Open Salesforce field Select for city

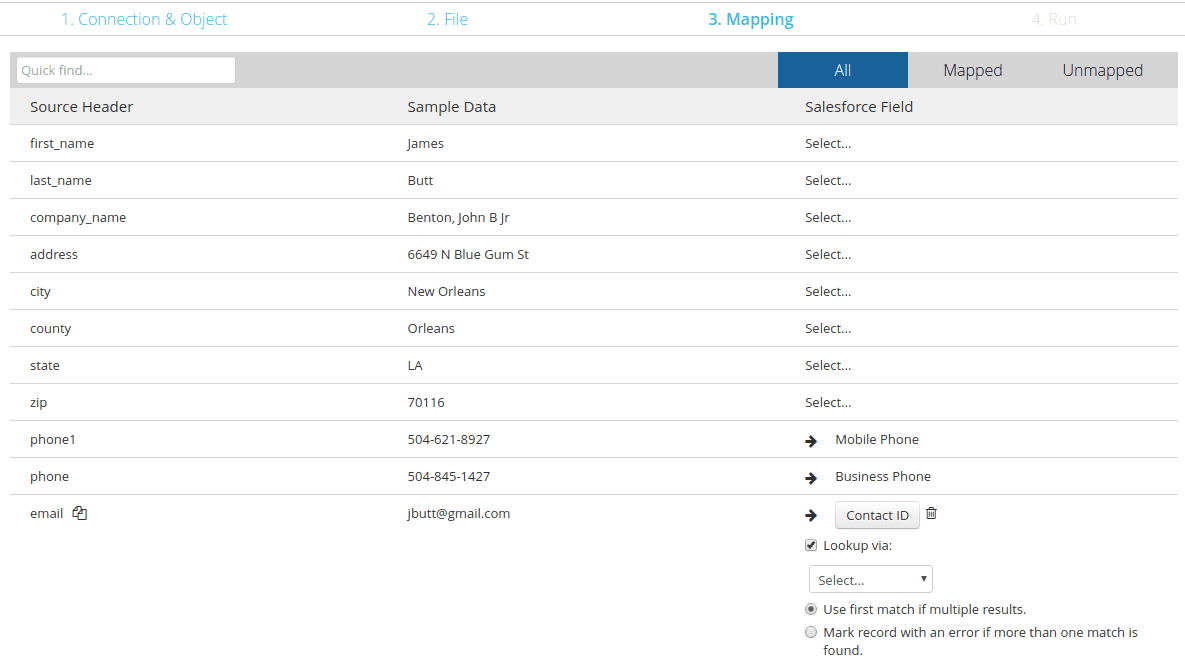click(x=828, y=292)
